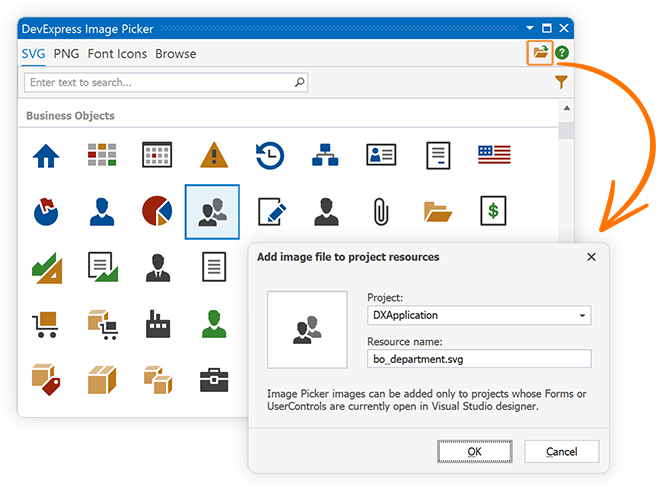Screen dimensions: 656x490
Task: Click the add-to-project-resources folder button
Action: tap(540, 52)
